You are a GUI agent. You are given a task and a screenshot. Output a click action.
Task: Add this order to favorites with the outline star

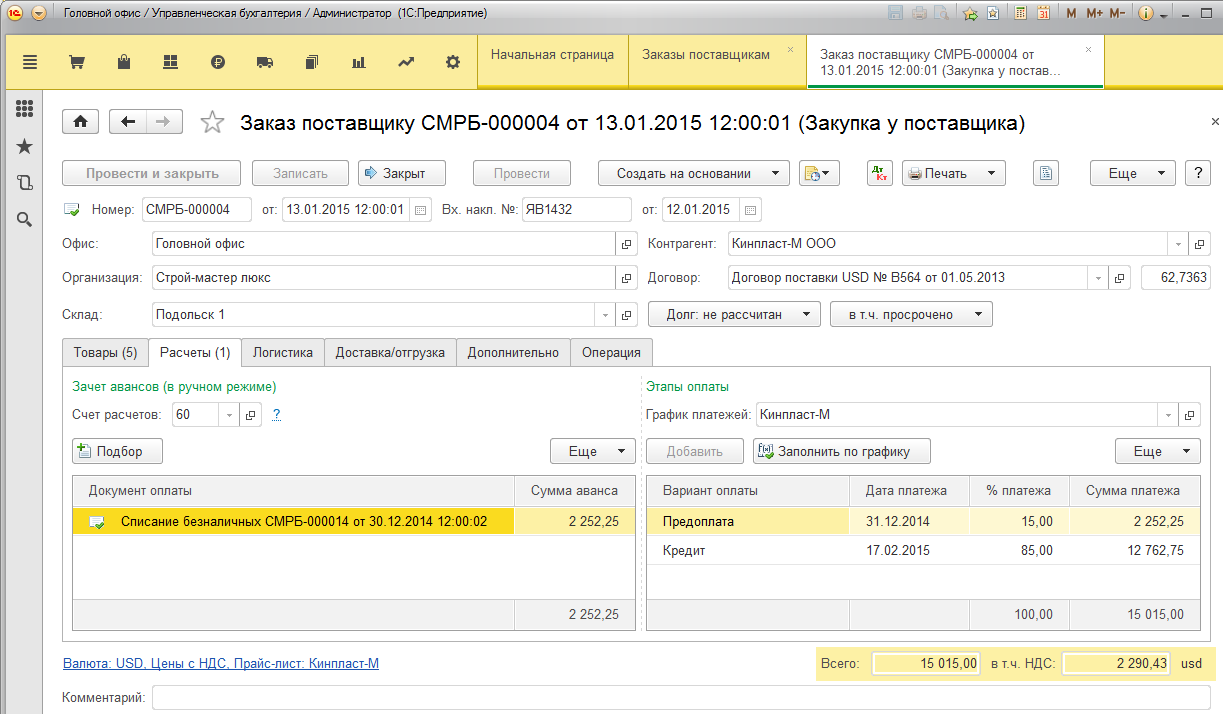tap(212, 122)
